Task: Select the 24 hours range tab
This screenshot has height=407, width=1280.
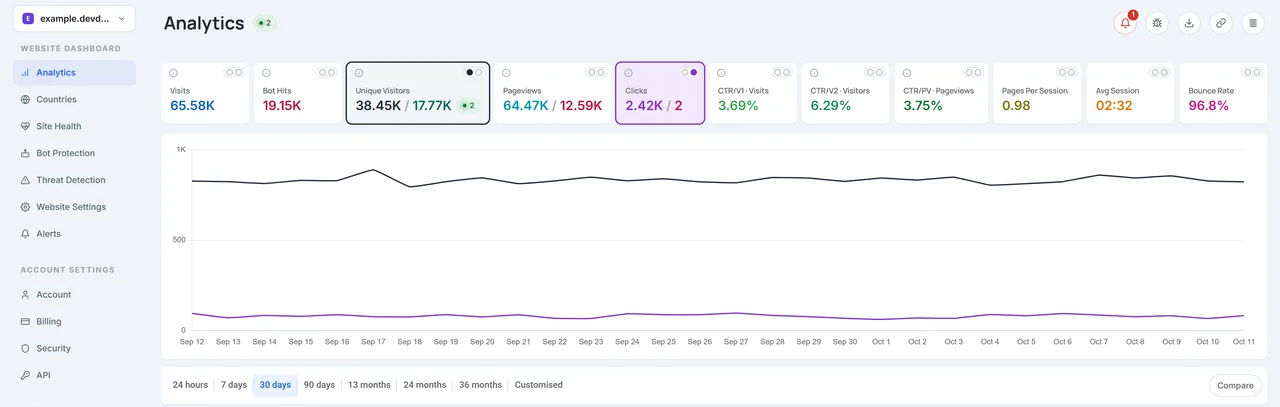Action: click(190, 385)
